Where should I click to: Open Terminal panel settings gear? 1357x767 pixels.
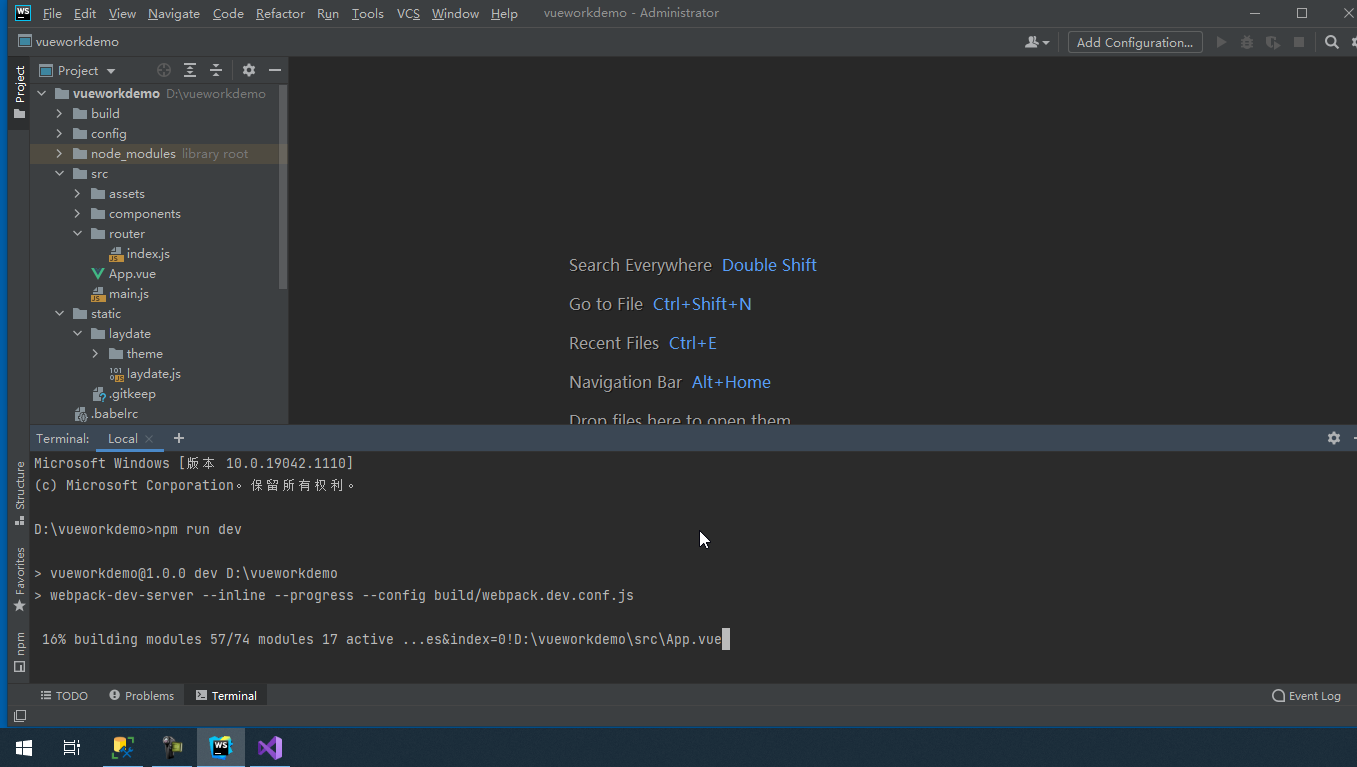point(1333,438)
